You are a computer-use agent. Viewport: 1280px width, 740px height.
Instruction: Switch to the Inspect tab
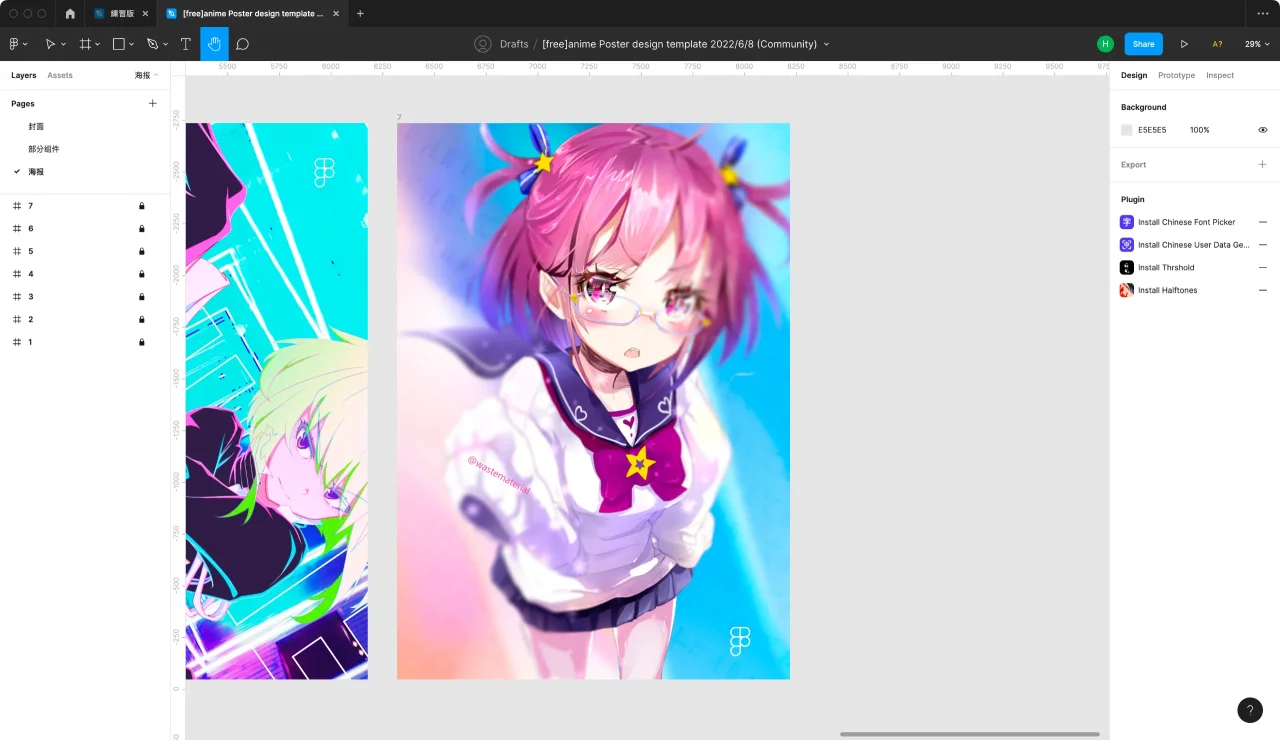click(x=1220, y=75)
